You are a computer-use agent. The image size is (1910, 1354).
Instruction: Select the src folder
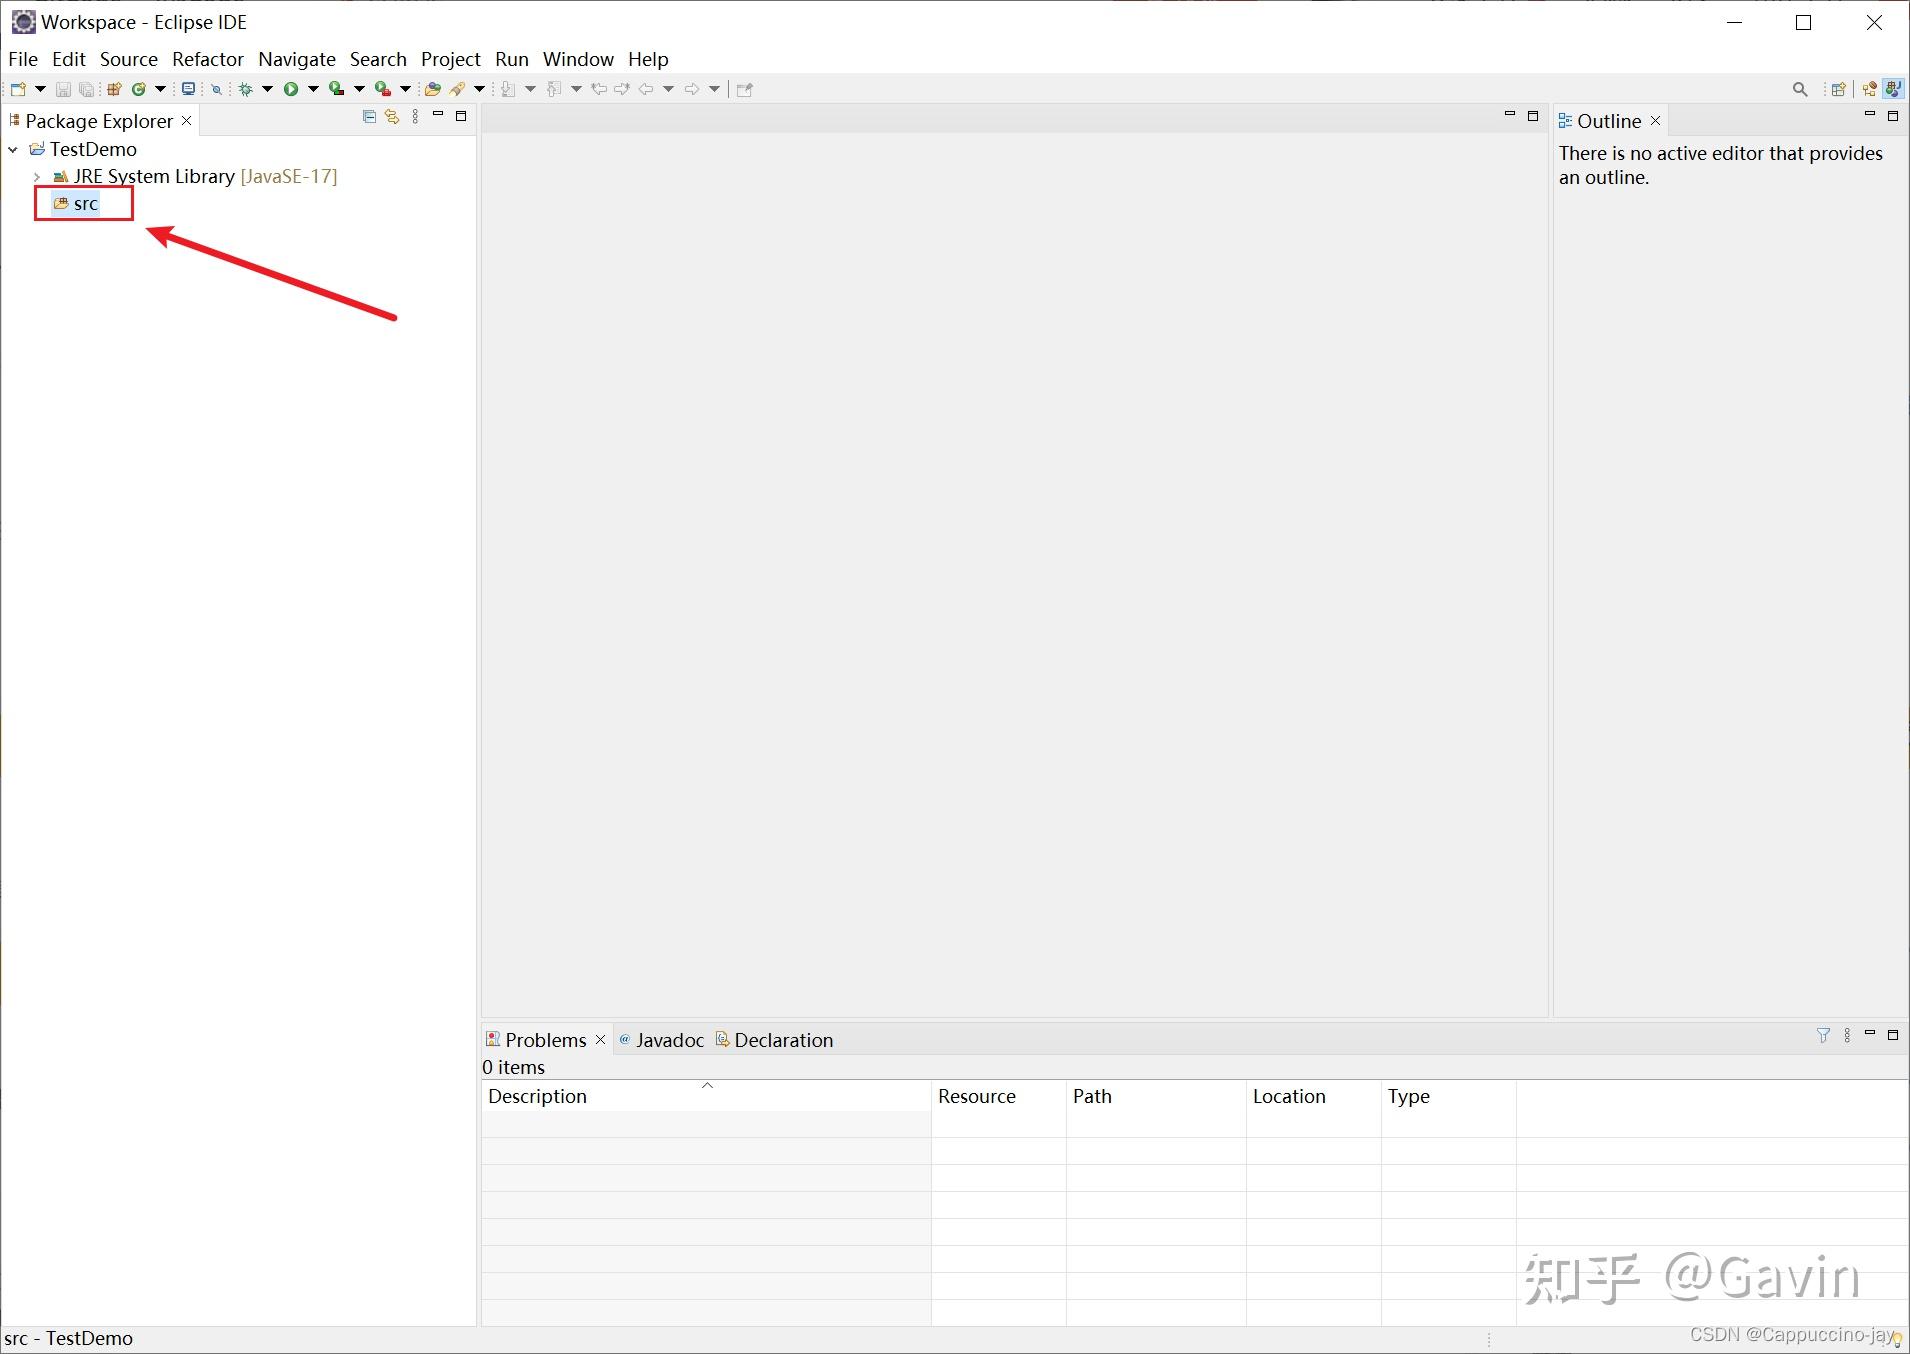tap(85, 204)
